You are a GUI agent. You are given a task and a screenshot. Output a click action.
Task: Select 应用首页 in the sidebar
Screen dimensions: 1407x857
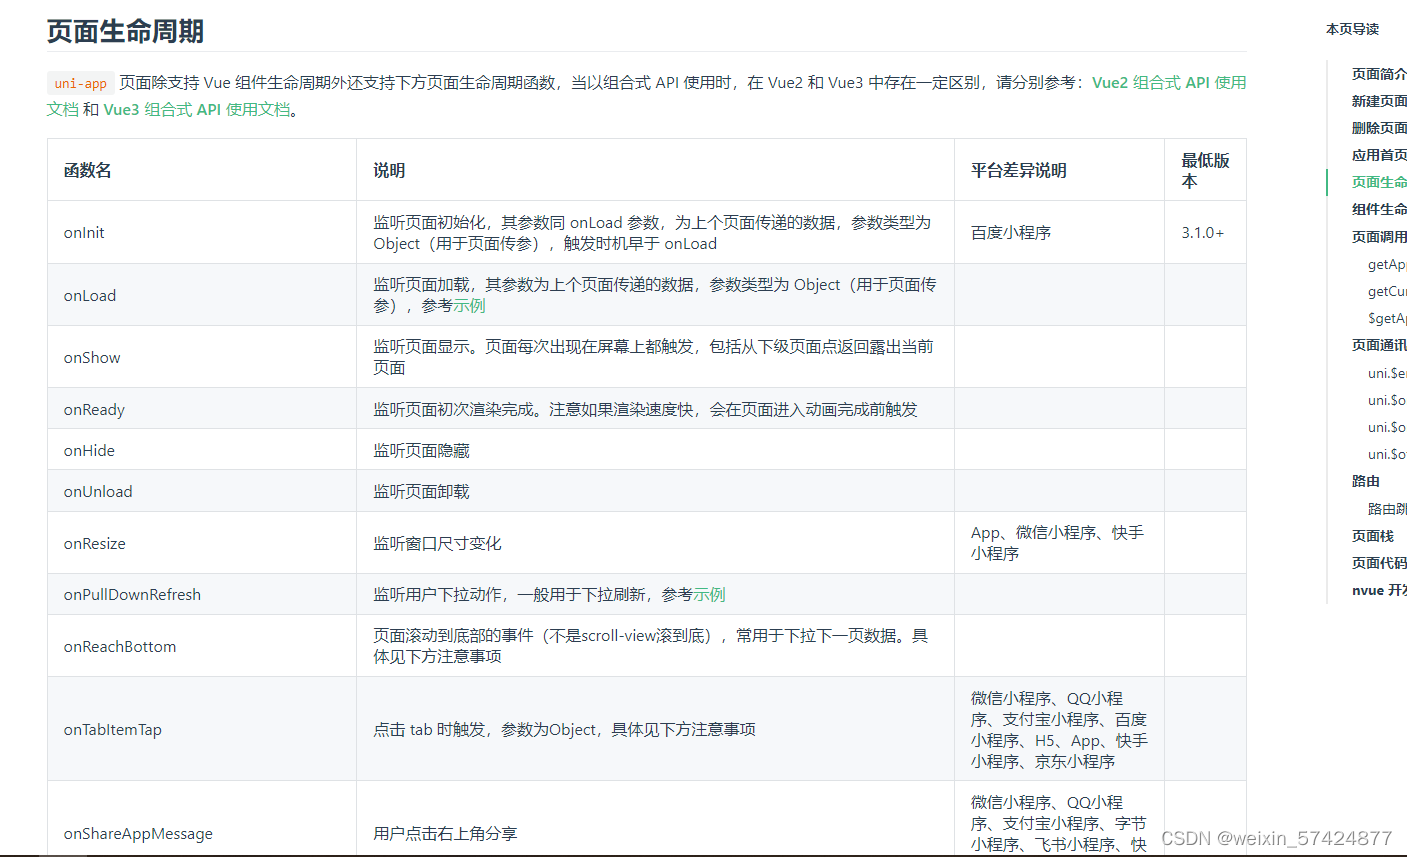pyautogui.click(x=1378, y=154)
